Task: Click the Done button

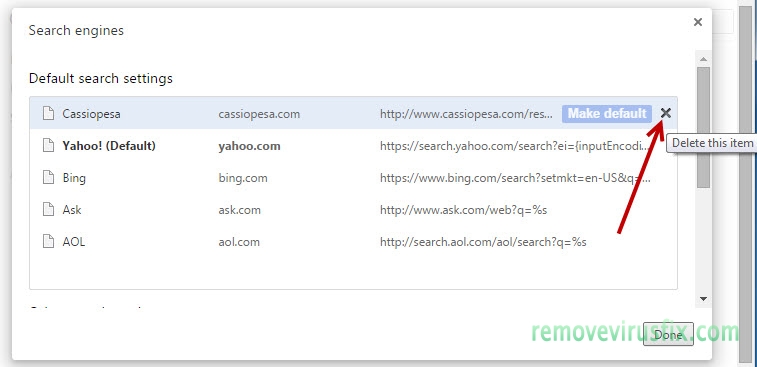Action: (668, 334)
